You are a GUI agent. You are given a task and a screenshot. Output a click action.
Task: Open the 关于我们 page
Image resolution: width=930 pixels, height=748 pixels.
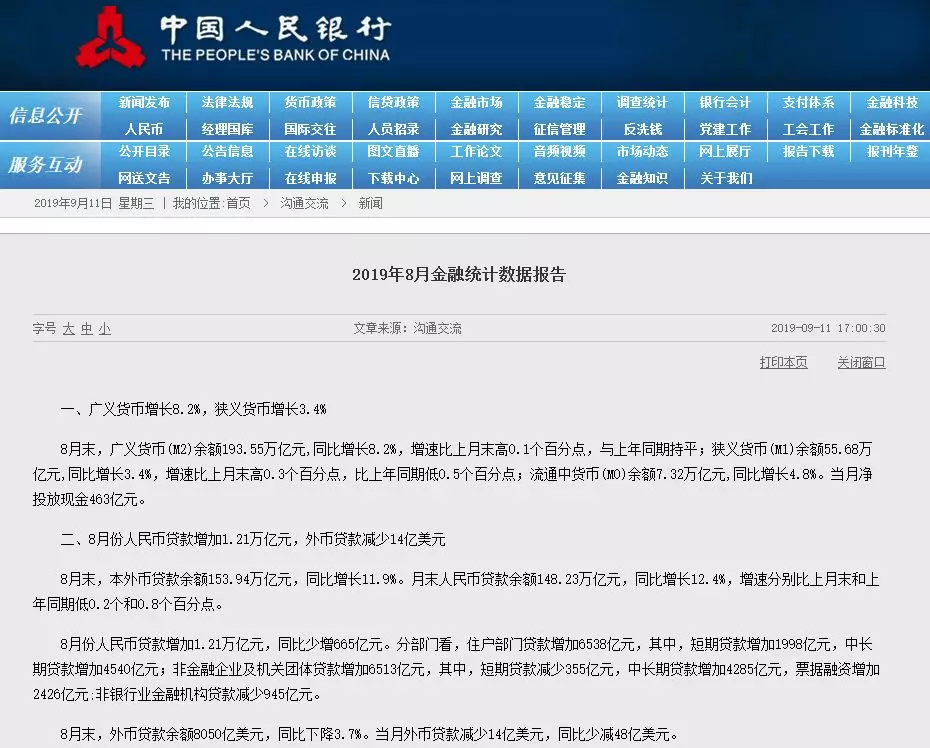tap(725, 178)
